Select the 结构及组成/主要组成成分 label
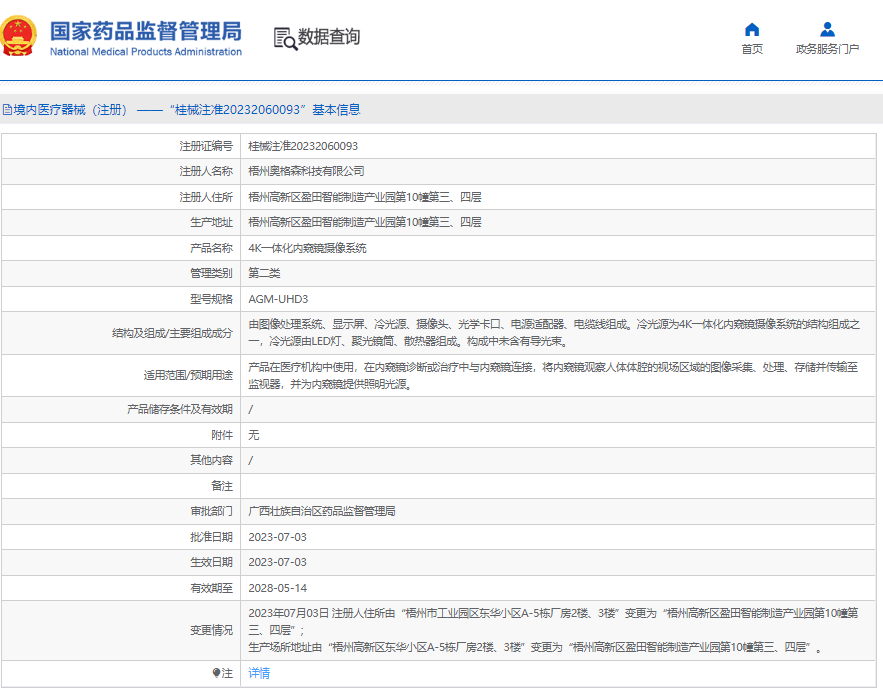This screenshot has width=883, height=694. tap(172, 333)
